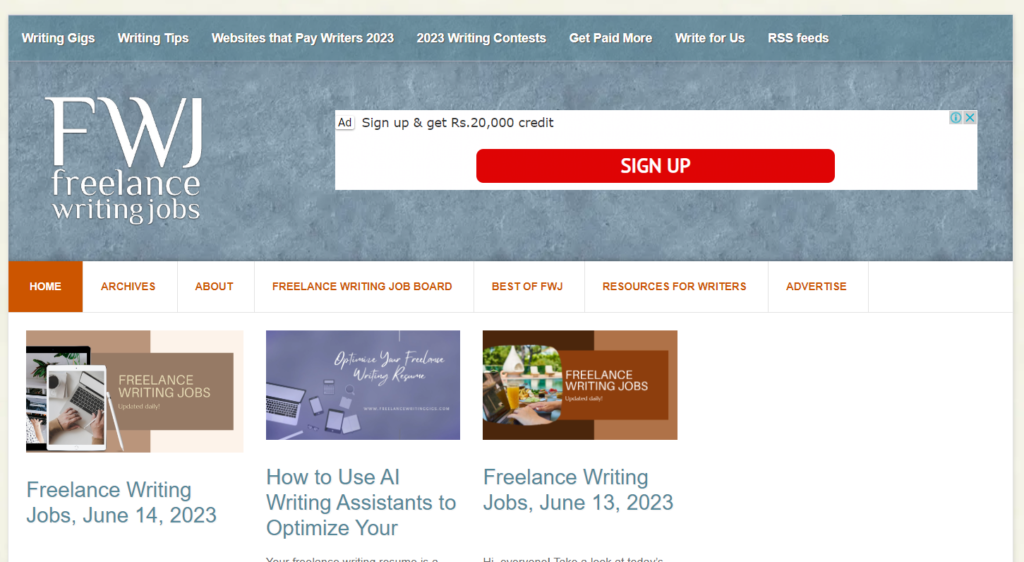The width and height of the screenshot is (1024, 562).
Task: Open Writing Tips in top navigation
Action: point(153,38)
